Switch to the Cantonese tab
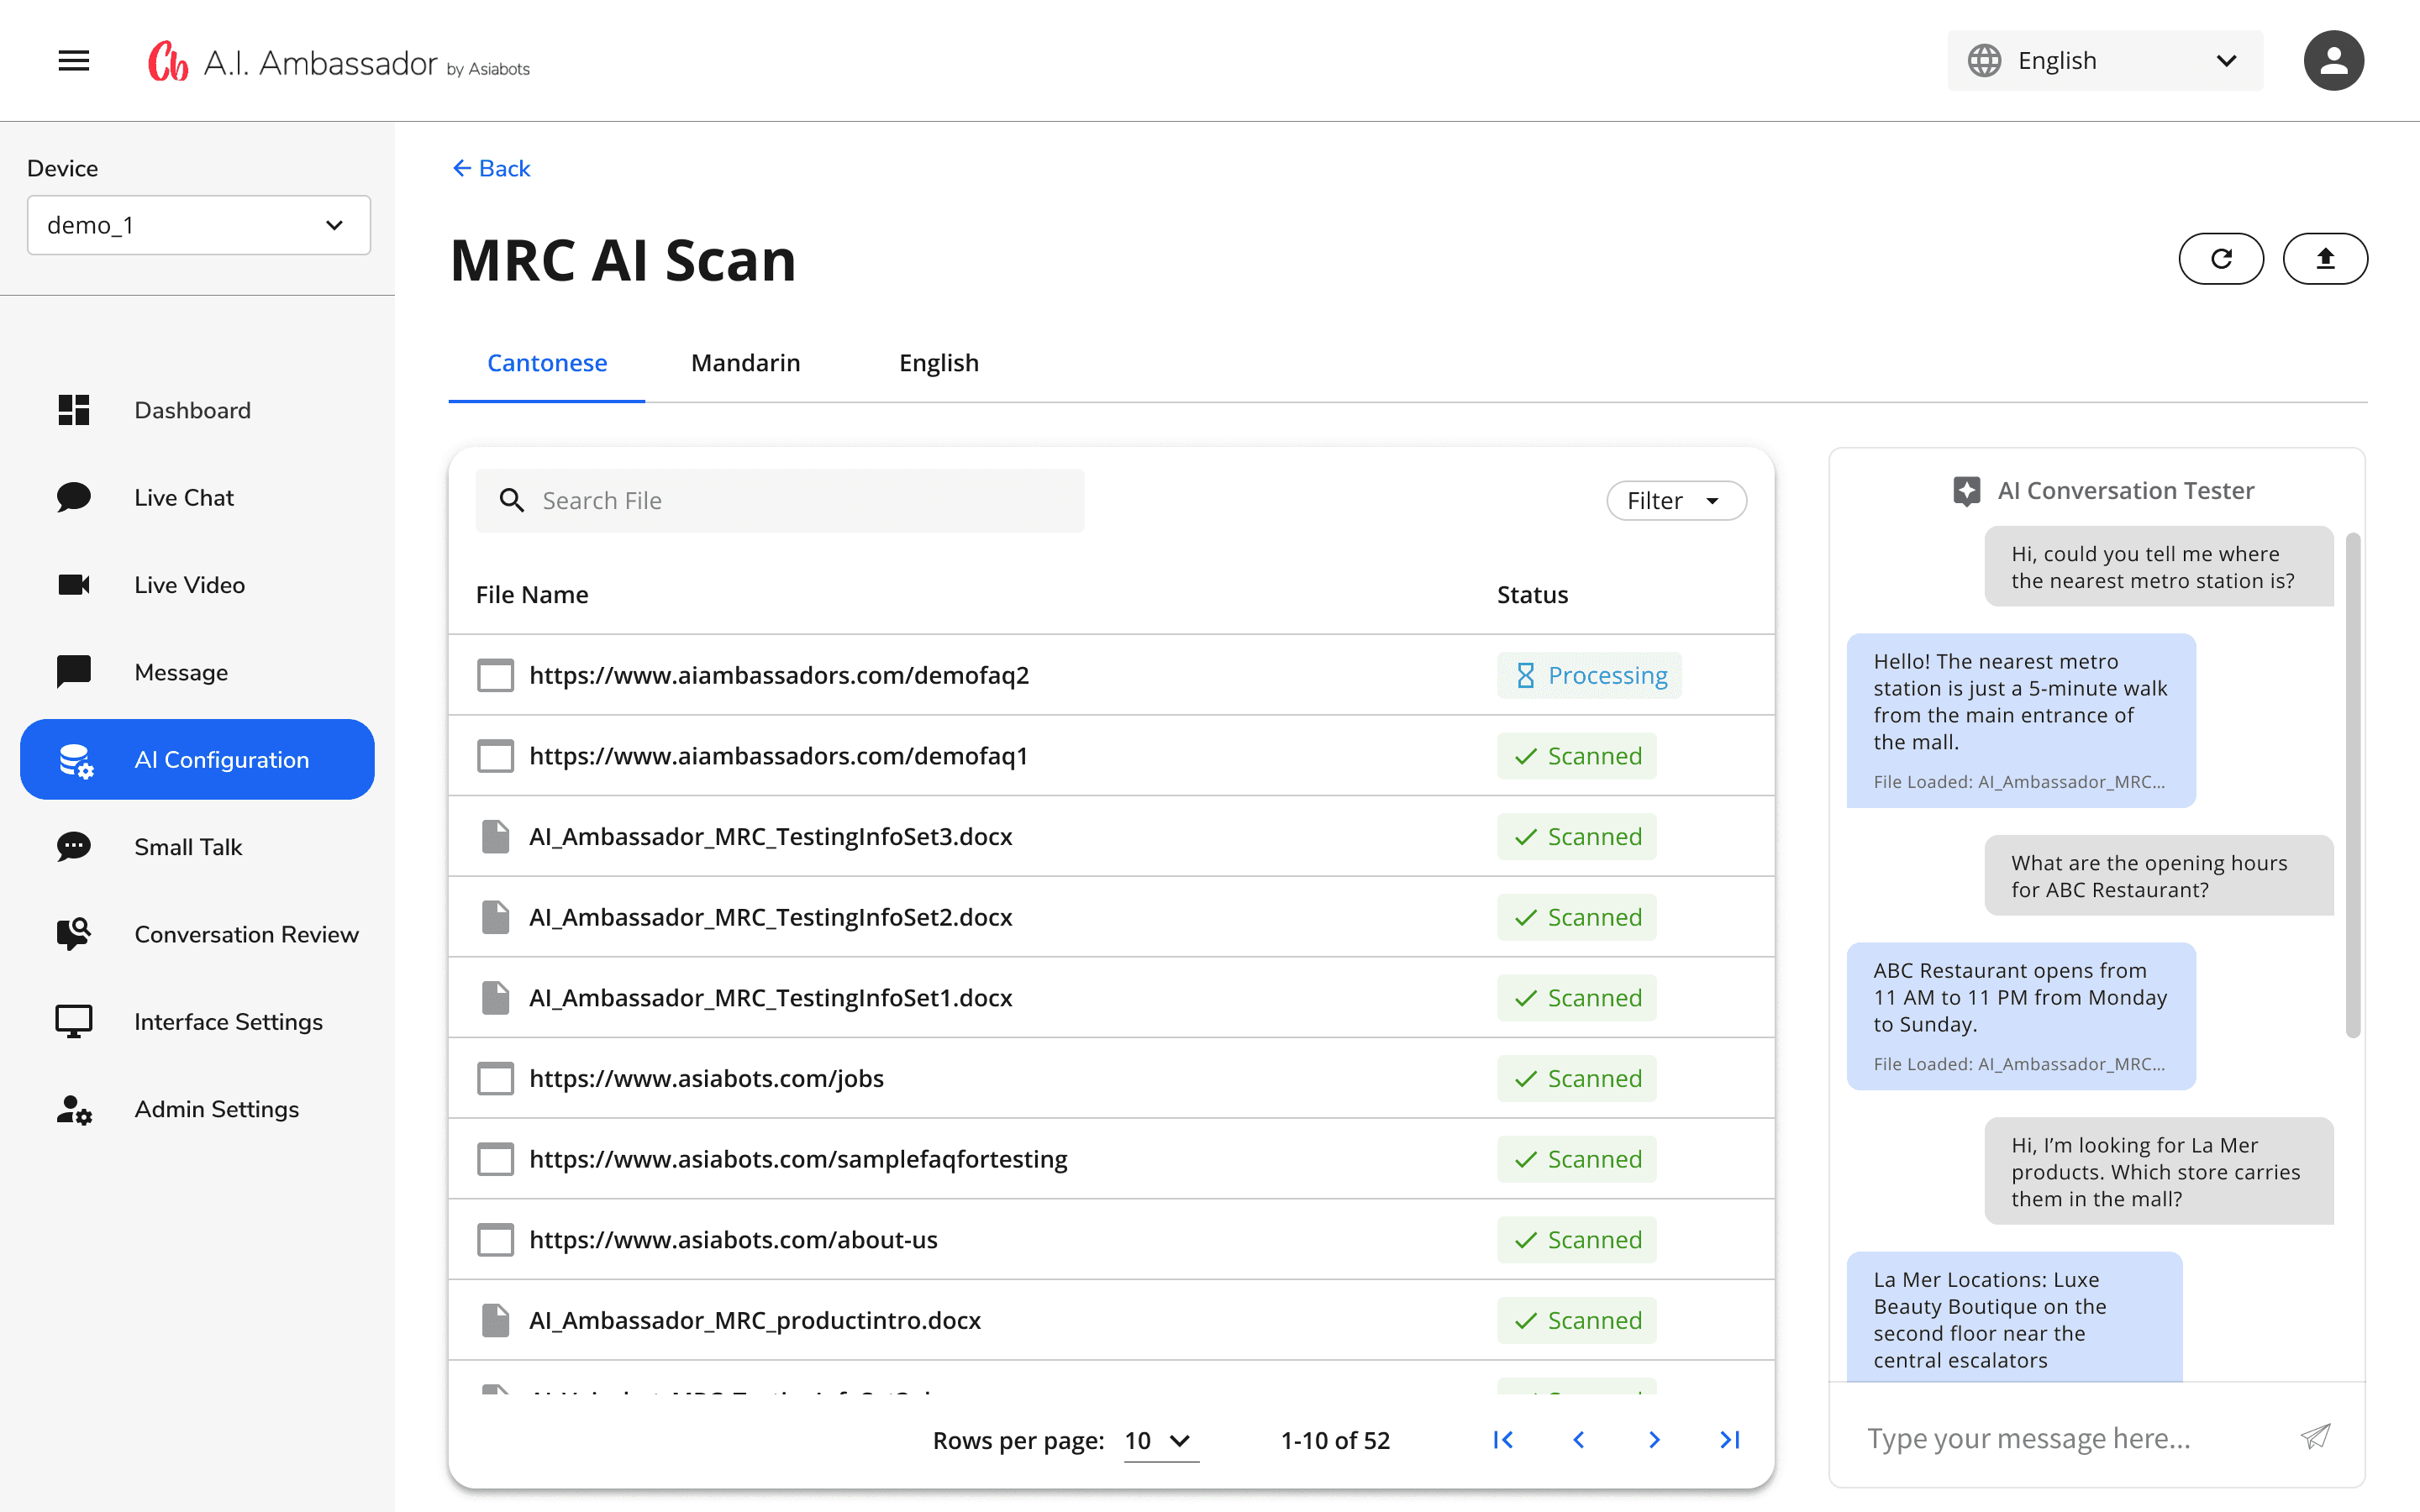2420x1512 pixels. 547,363
